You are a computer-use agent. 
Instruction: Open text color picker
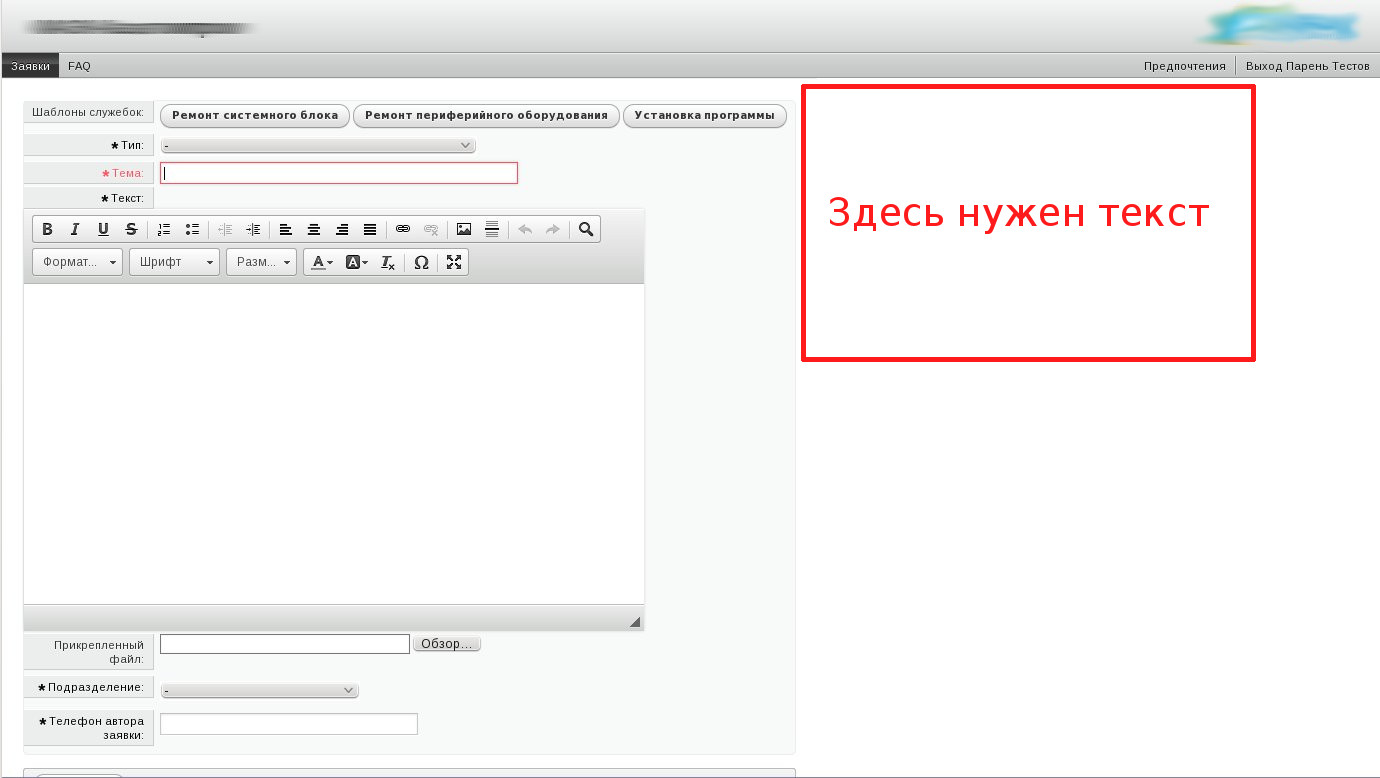point(321,262)
